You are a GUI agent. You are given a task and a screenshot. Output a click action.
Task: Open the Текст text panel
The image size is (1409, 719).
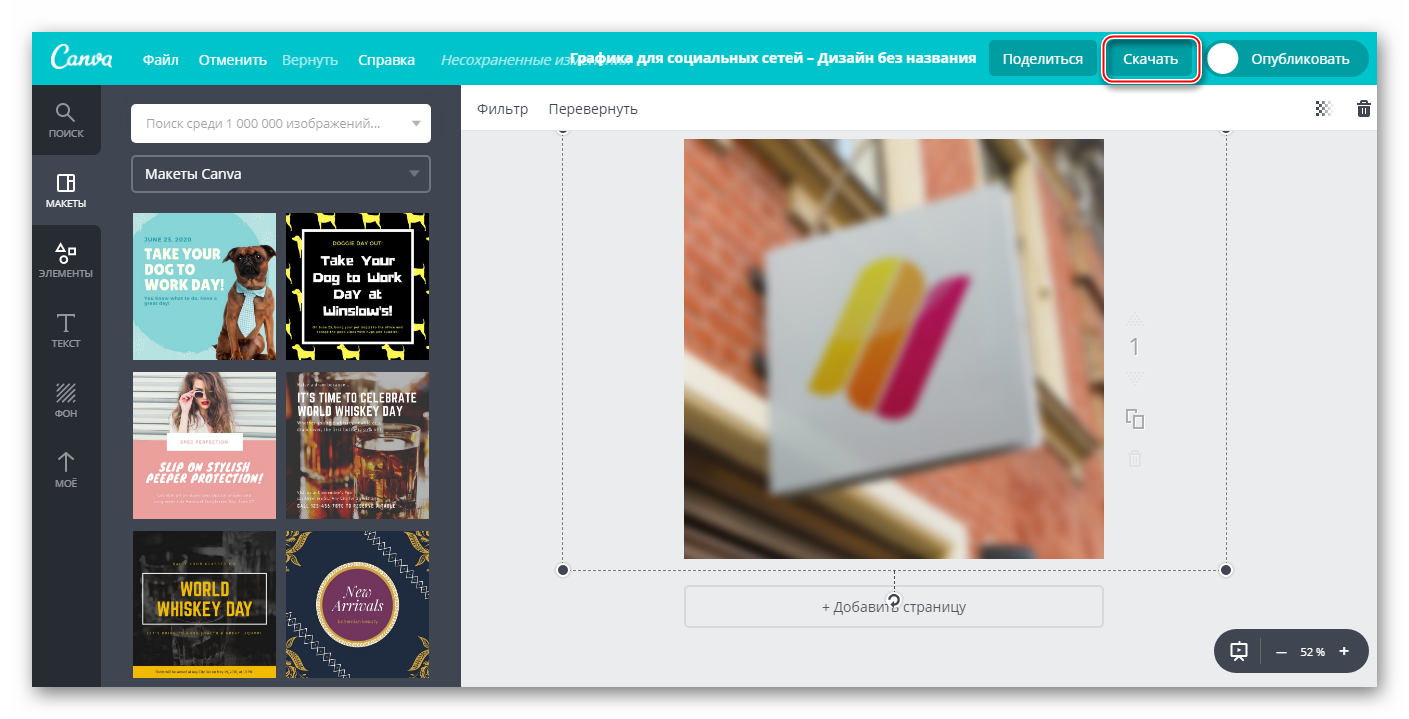(x=66, y=330)
